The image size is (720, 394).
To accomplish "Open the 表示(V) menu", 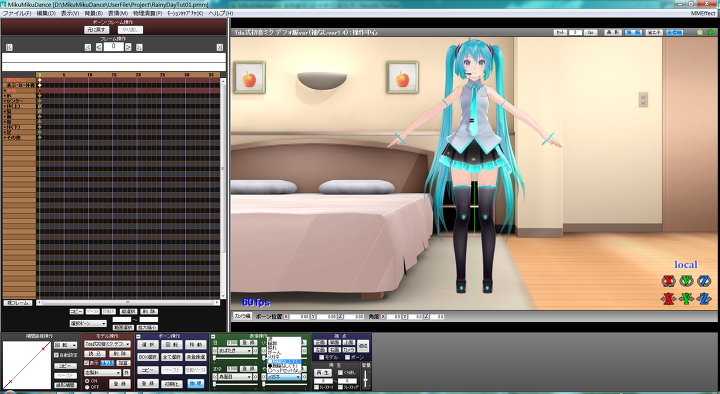I will click(x=70, y=13).
